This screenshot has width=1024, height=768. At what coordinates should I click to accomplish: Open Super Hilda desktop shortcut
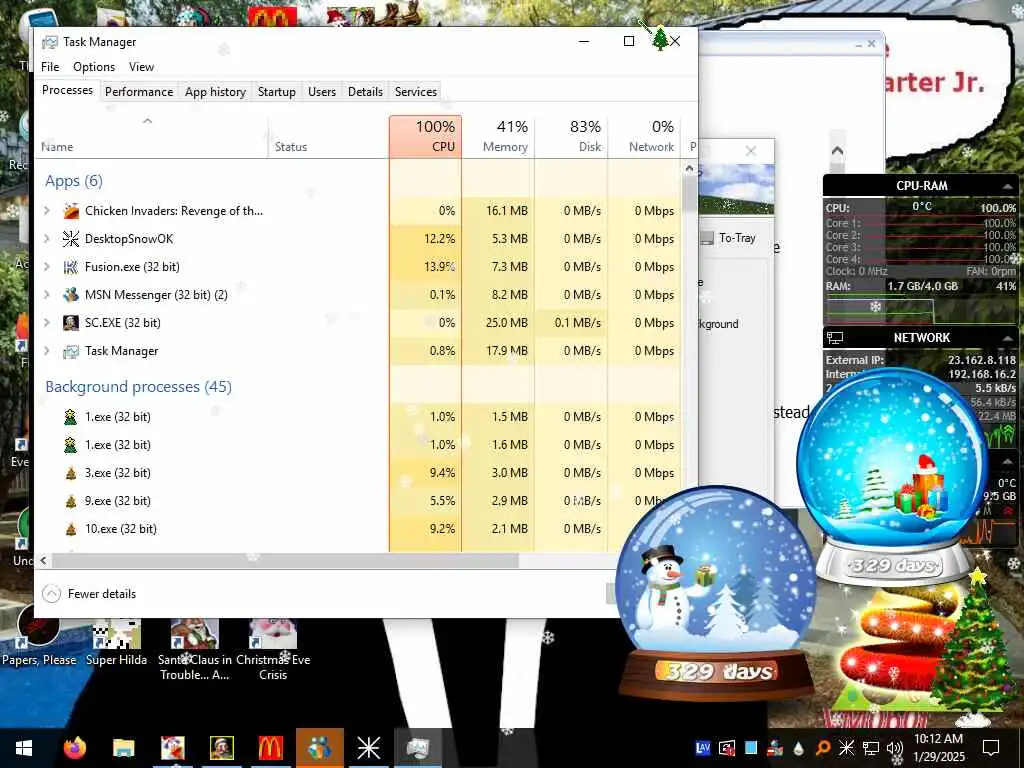116,643
